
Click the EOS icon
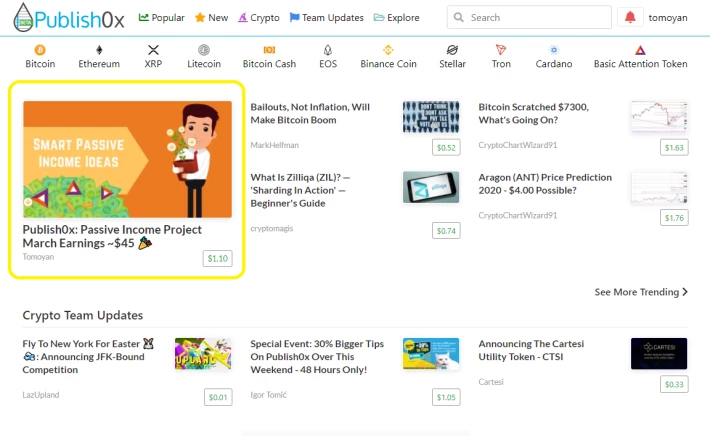click(328, 49)
